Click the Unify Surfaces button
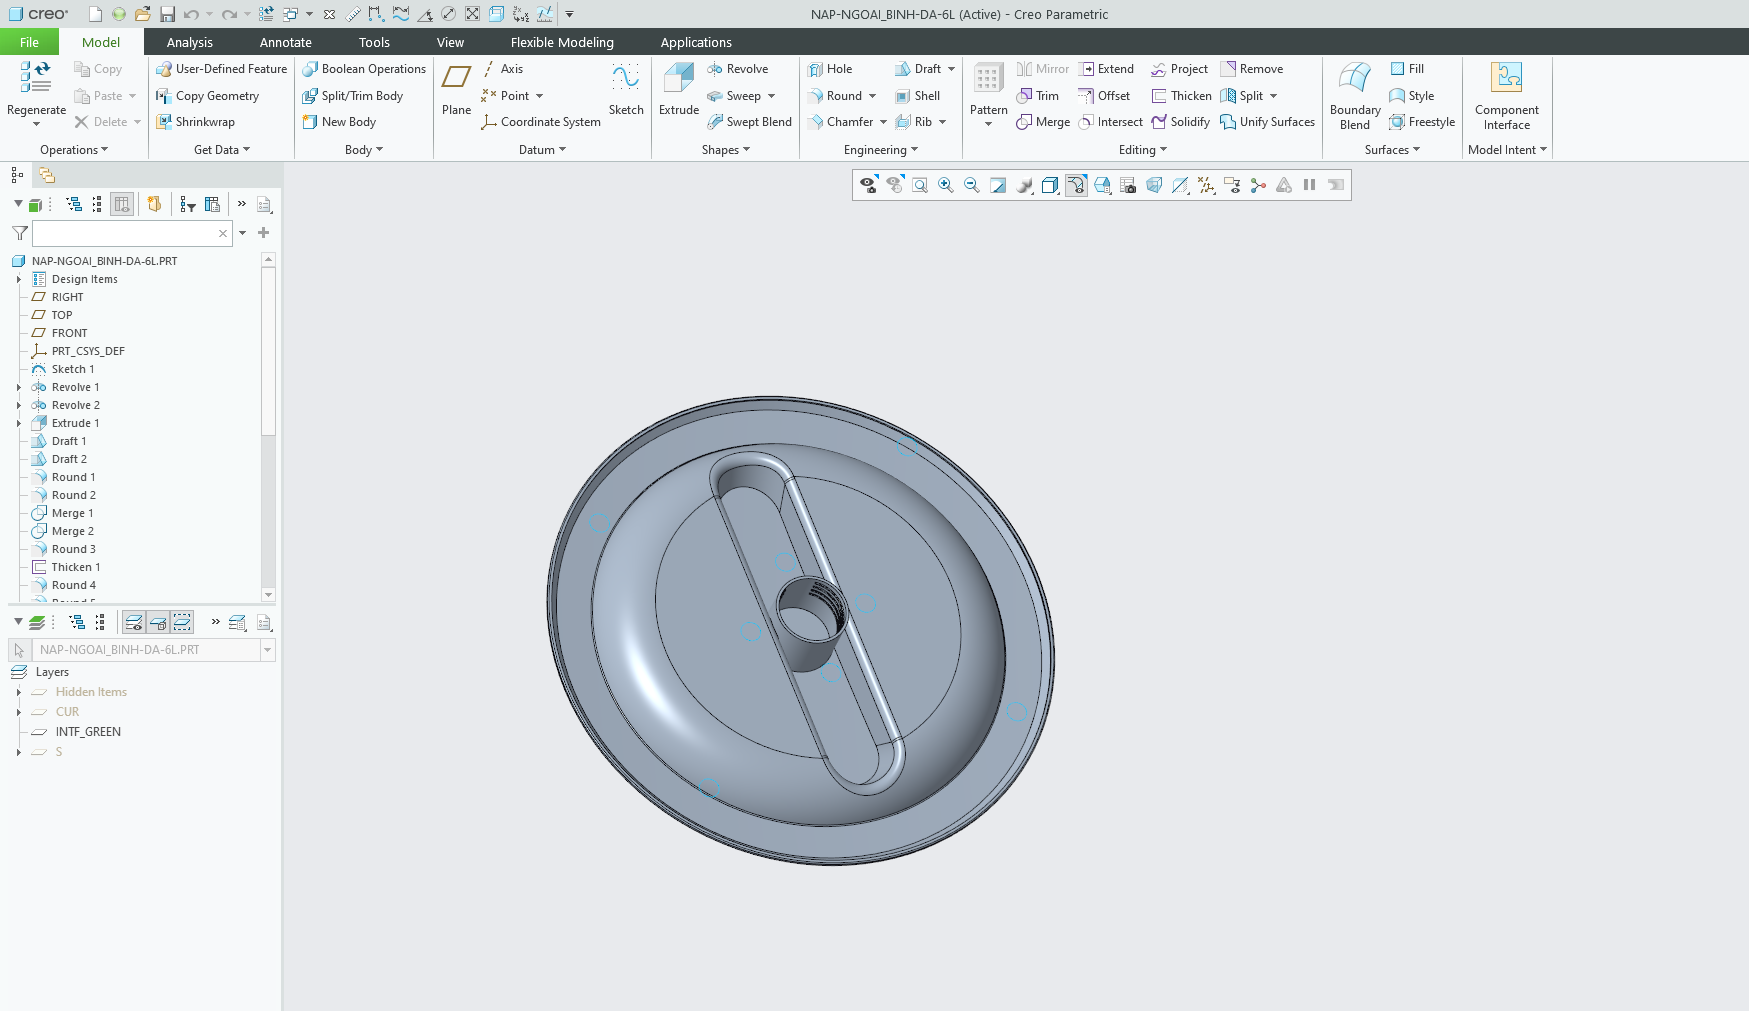Image resolution: width=1749 pixels, height=1011 pixels. coord(1267,122)
